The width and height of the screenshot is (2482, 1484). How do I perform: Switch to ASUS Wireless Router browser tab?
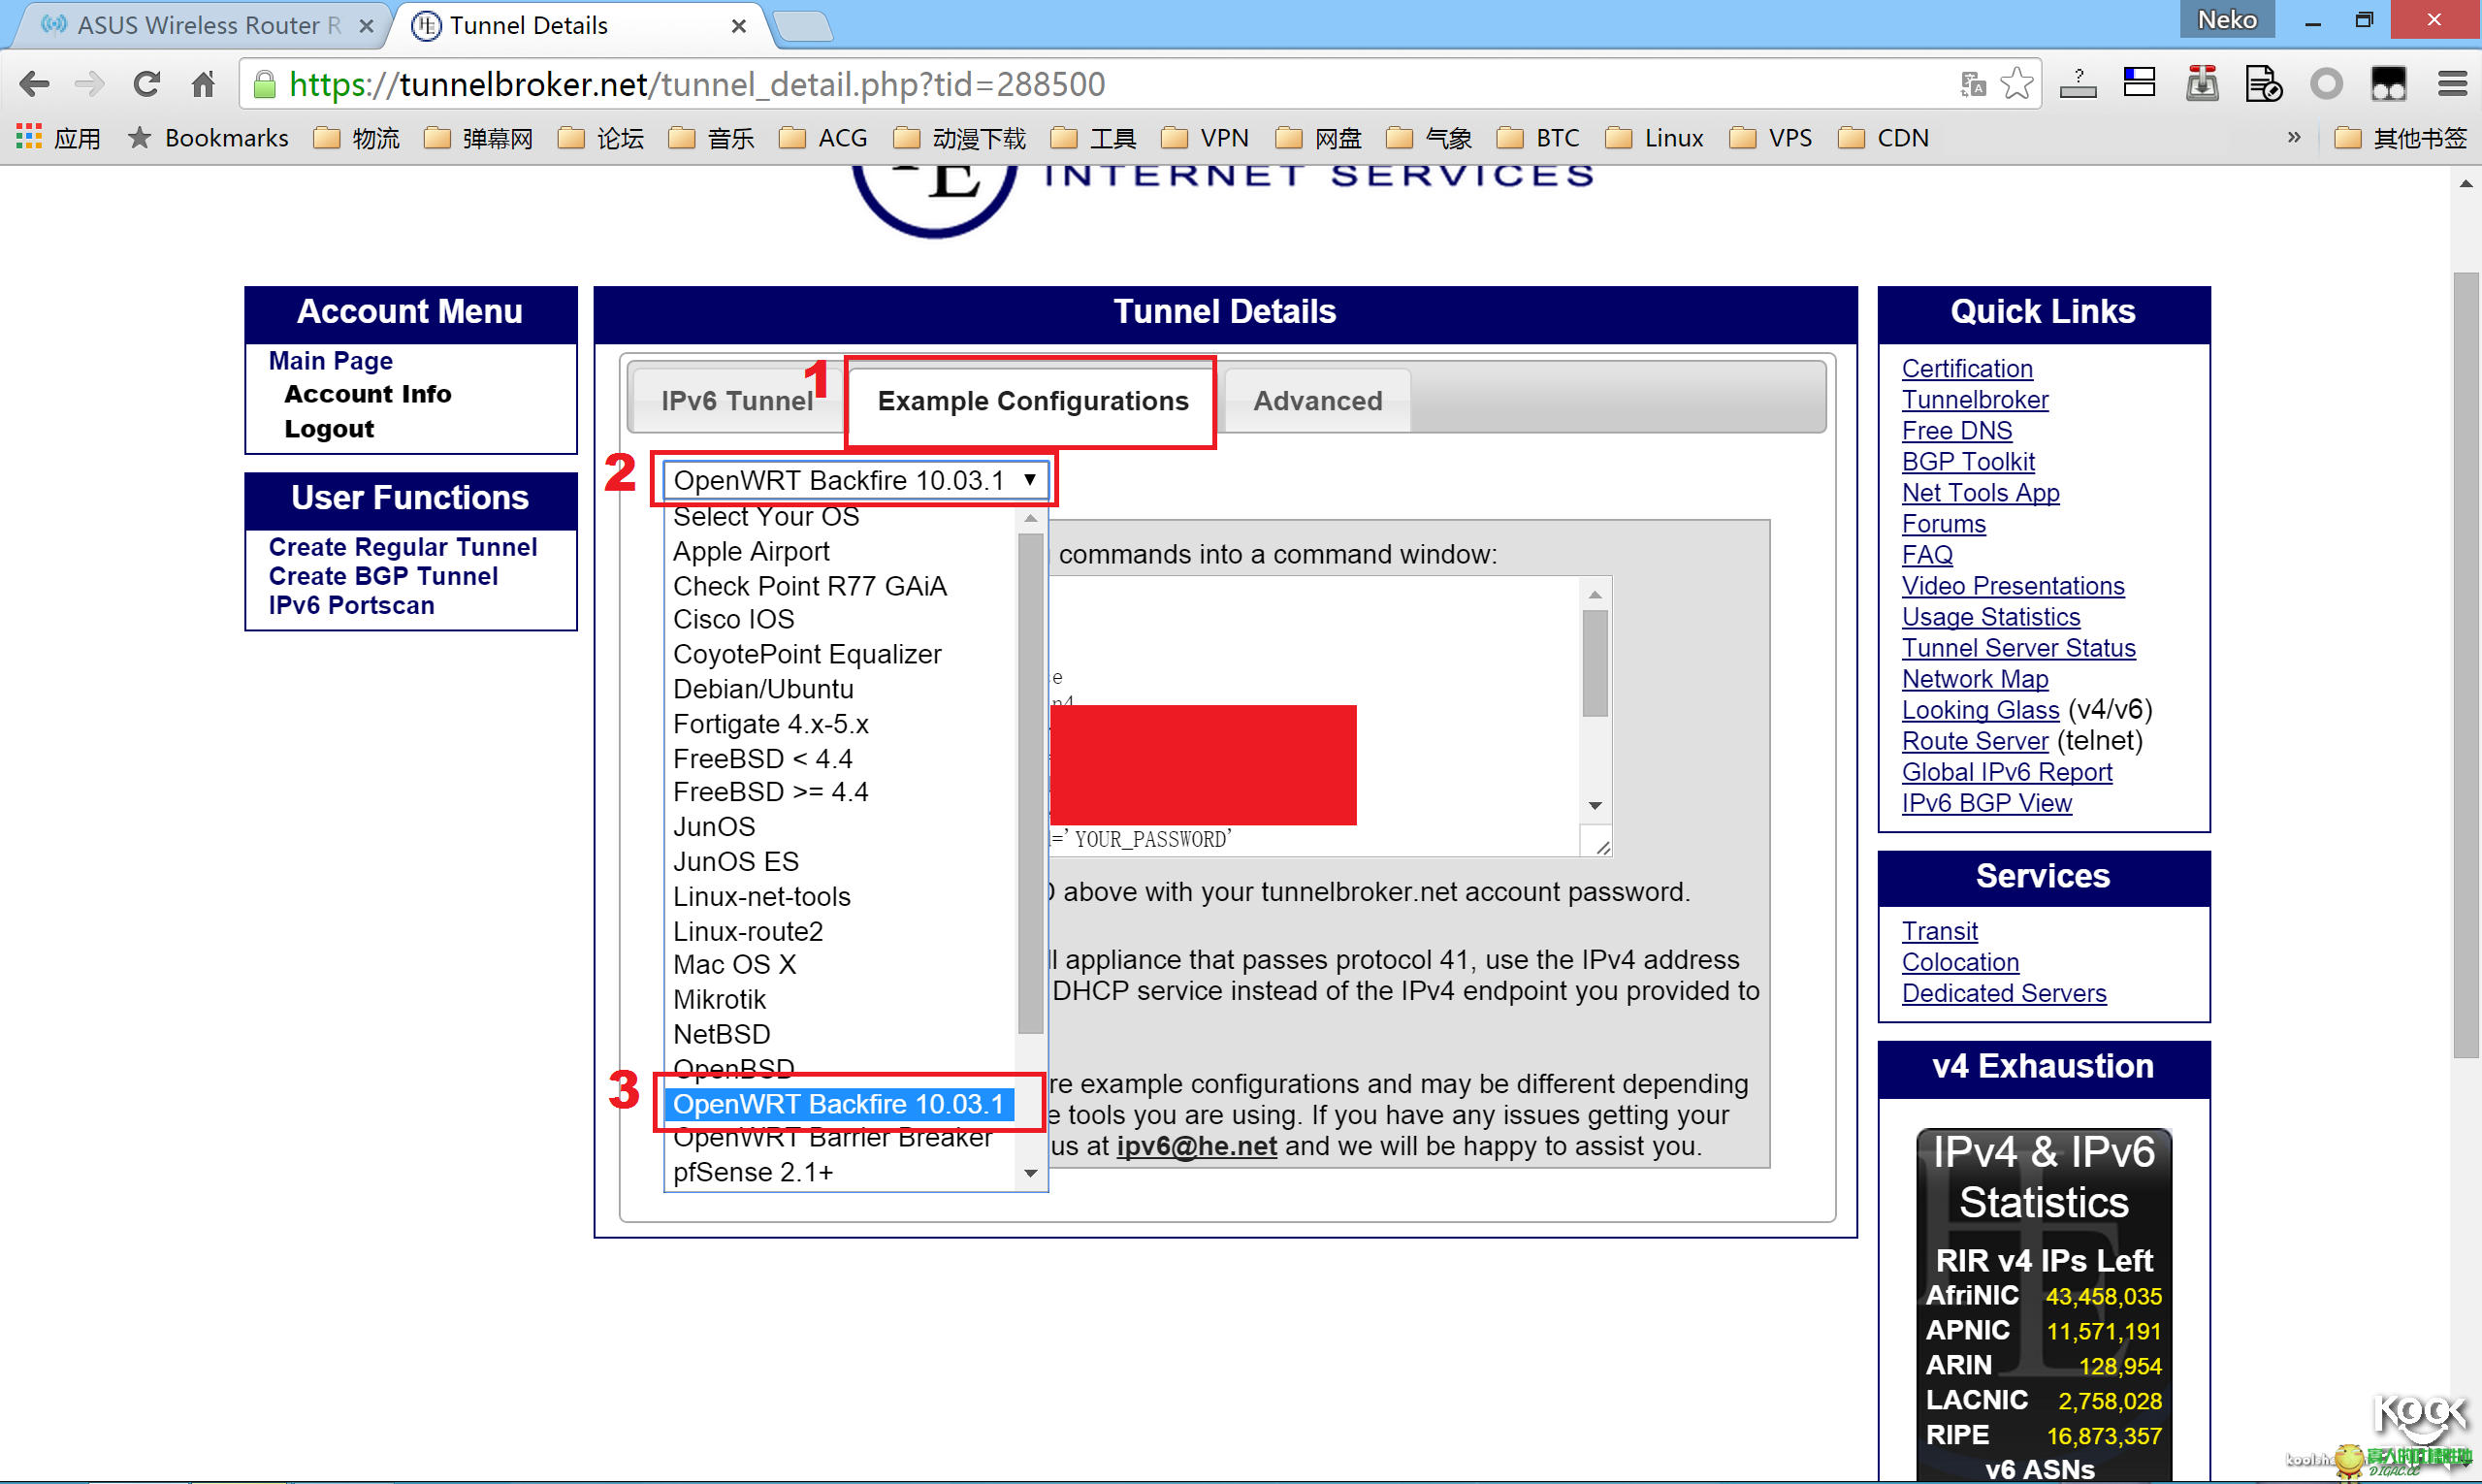[x=200, y=26]
